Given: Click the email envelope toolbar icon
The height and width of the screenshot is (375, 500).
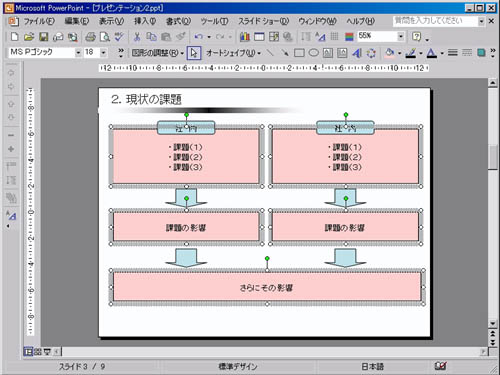Looking at the screenshot, I should click(58, 37).
